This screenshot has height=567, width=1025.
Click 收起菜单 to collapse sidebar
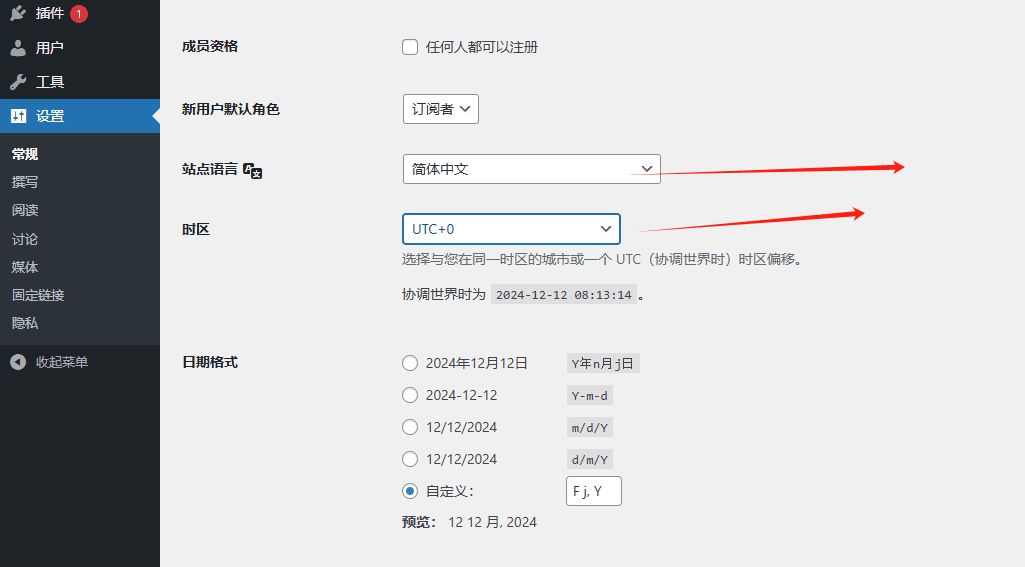[x=61, y=362]
